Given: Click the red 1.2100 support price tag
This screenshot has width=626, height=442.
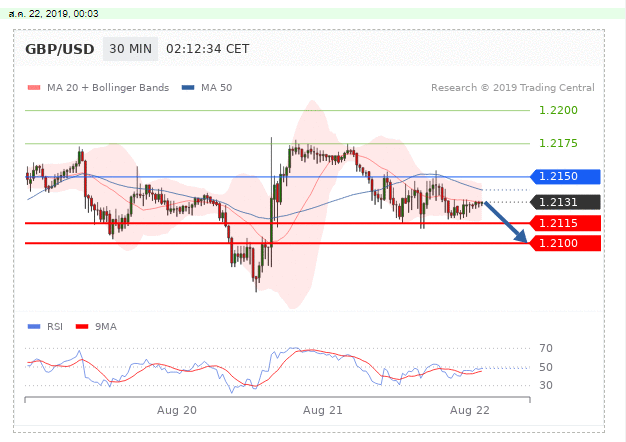Looking at the screenshot, I should click(x=565, y=243).
